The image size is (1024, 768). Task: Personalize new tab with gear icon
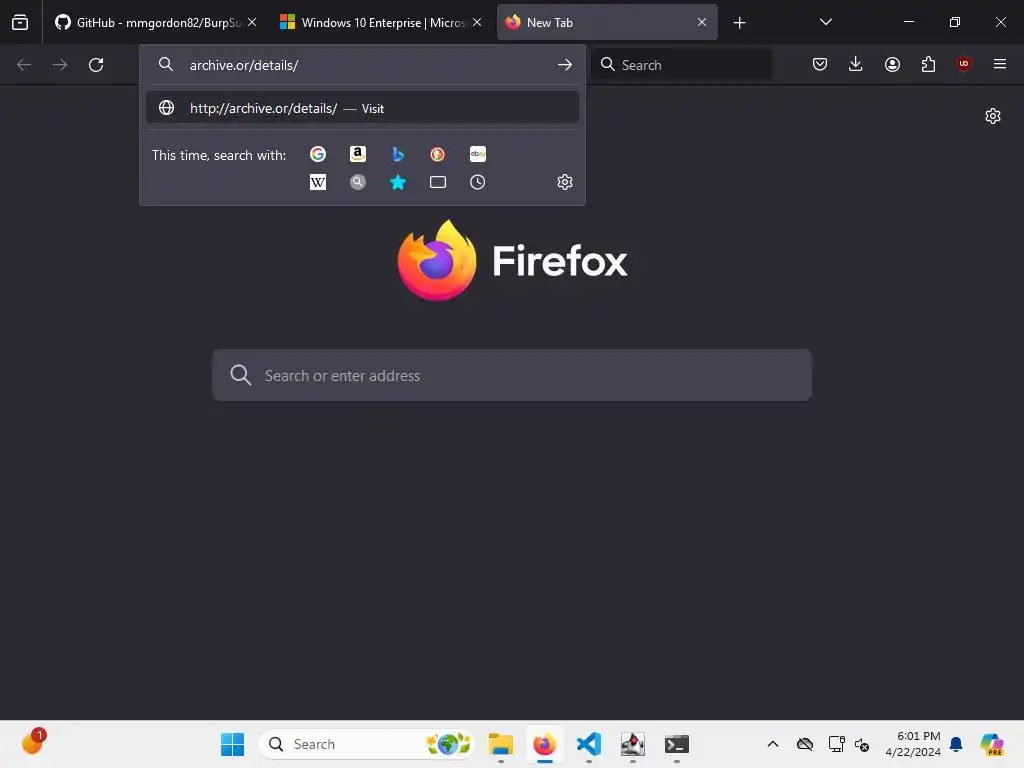point(993,116)
